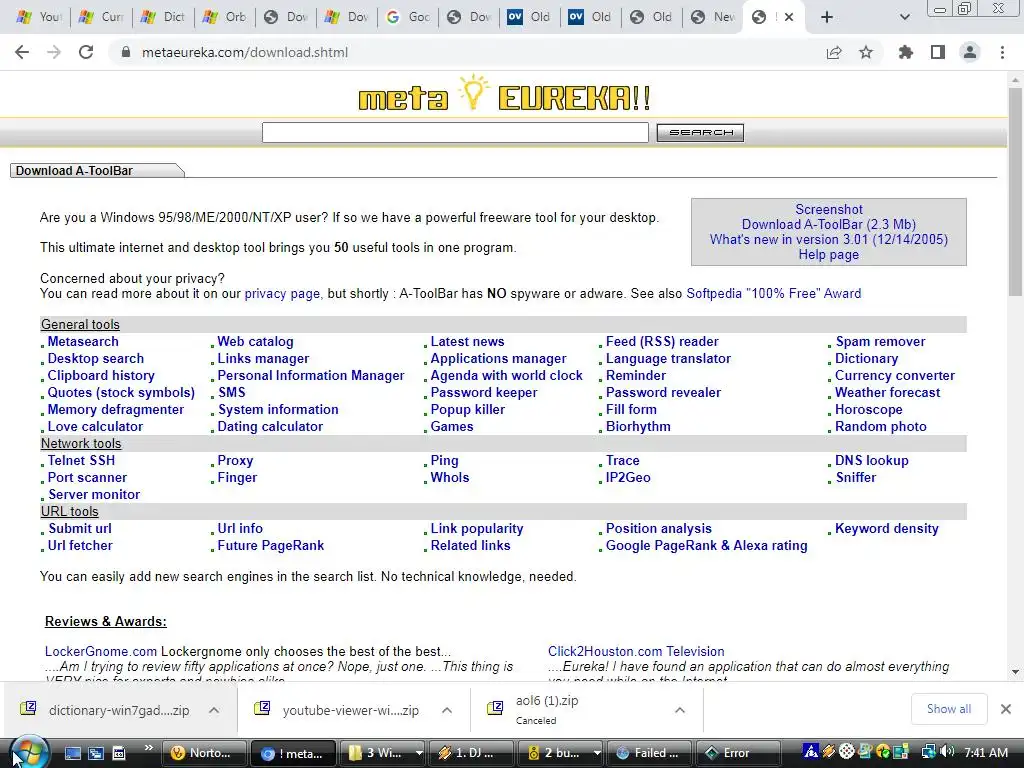The width and height of the screenshot is (1024, 768).
Task: Click Download A-ToolBar (2.3 Mb) link
Action: (x=829, y=225)
